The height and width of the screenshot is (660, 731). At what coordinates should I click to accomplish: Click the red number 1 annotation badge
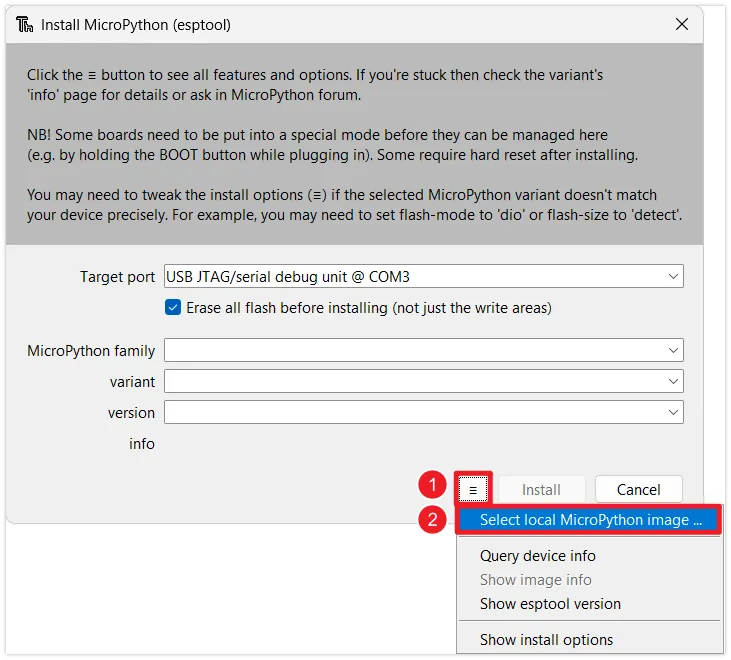pyautogui.click(x=432, y=486)
